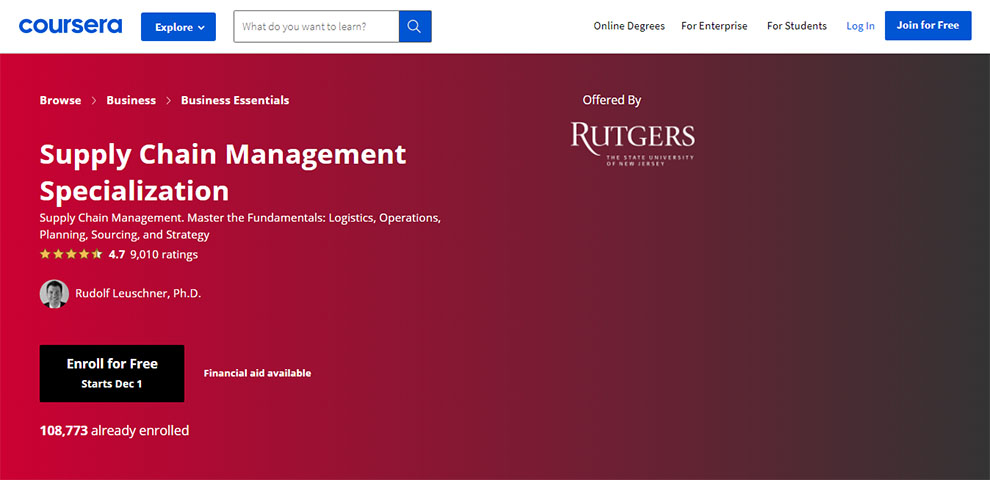Open the Coursera home logo

(x=70, y=26)
